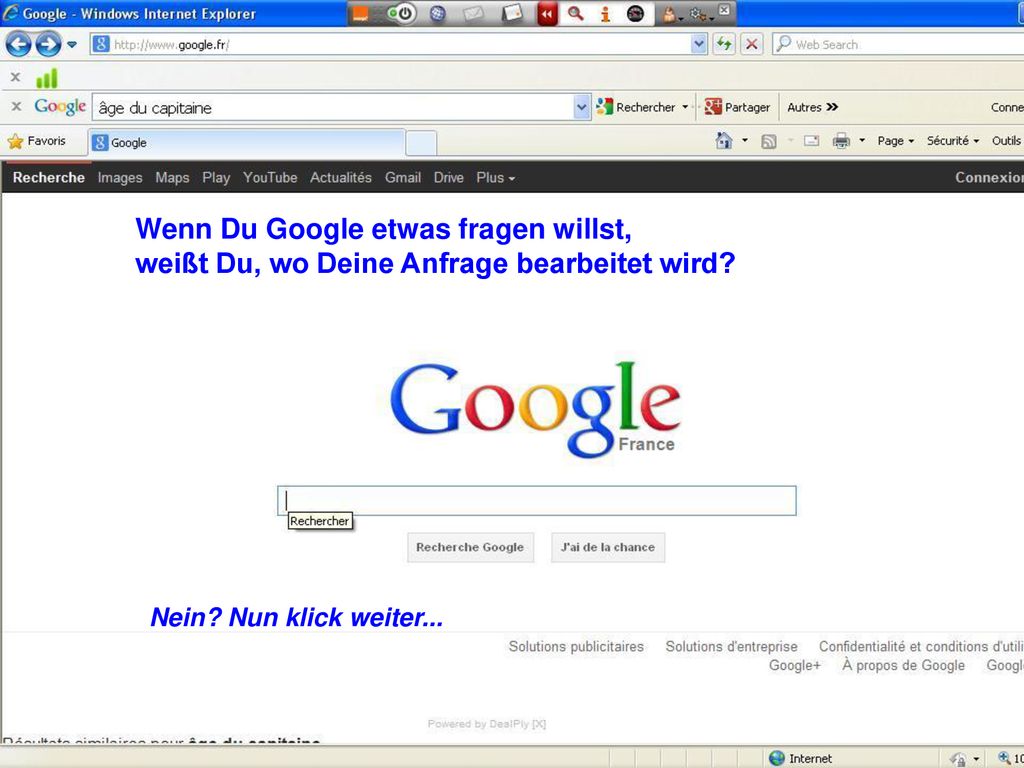Open the Favoris star panel
This screenshot has height=768, width=1024.
(x=37, y=140)
